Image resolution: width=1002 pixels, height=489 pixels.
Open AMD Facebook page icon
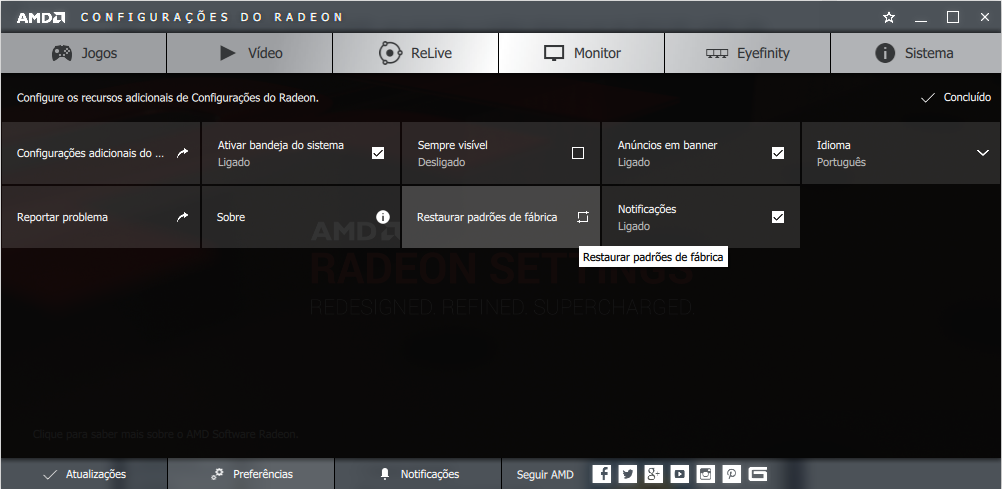[x=601, y=474]
